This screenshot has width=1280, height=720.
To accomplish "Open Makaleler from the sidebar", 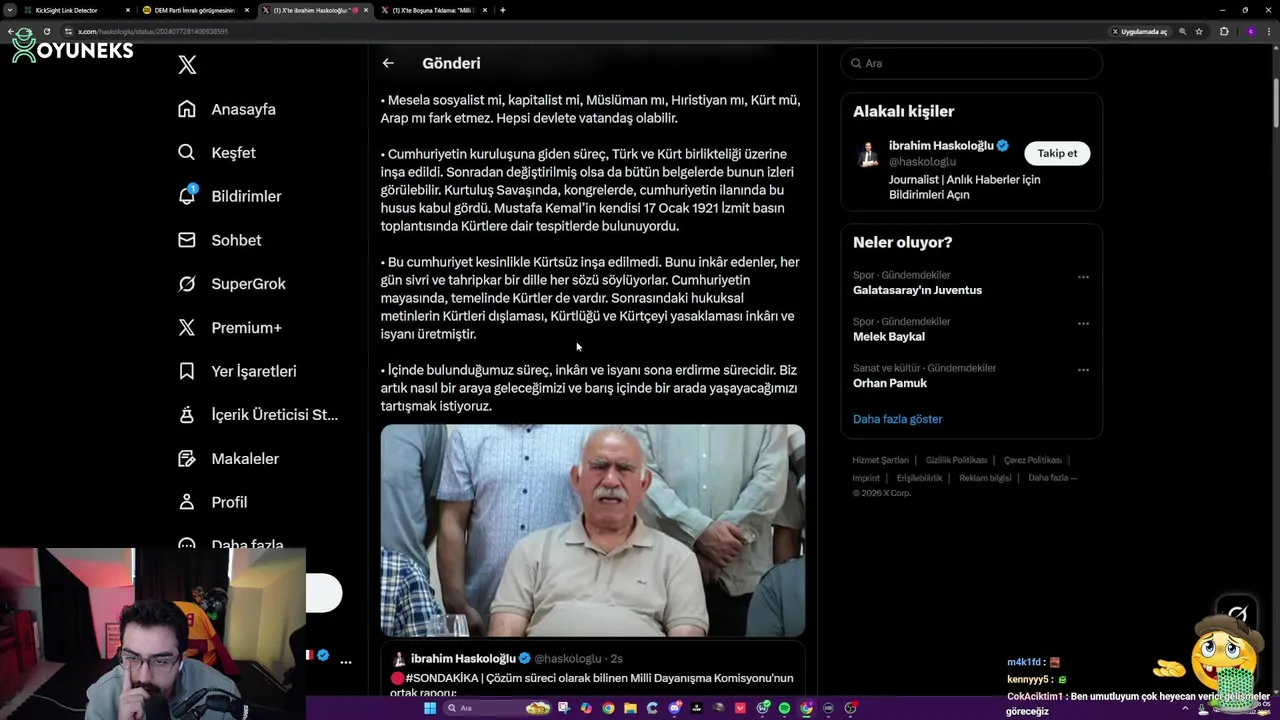I will coord(245,458).
